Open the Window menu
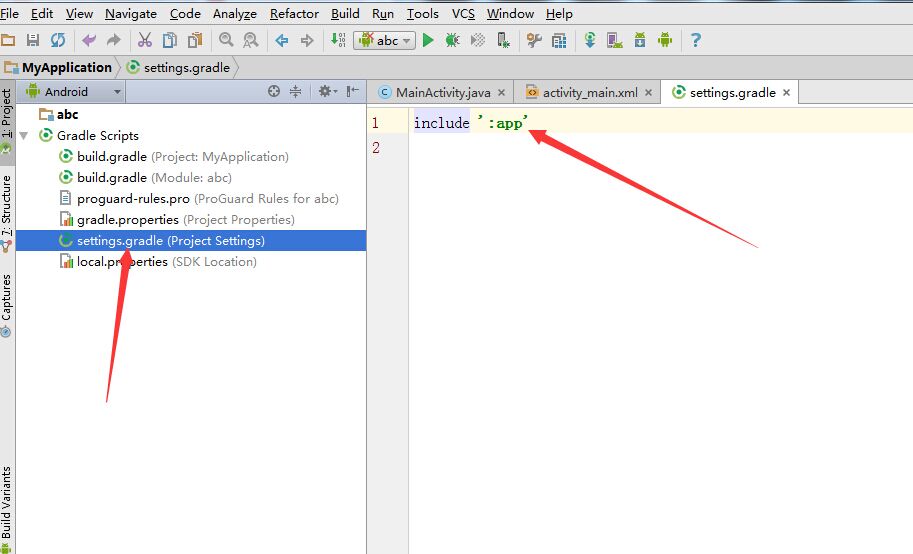The image size is (913, 554). [511, 13]
